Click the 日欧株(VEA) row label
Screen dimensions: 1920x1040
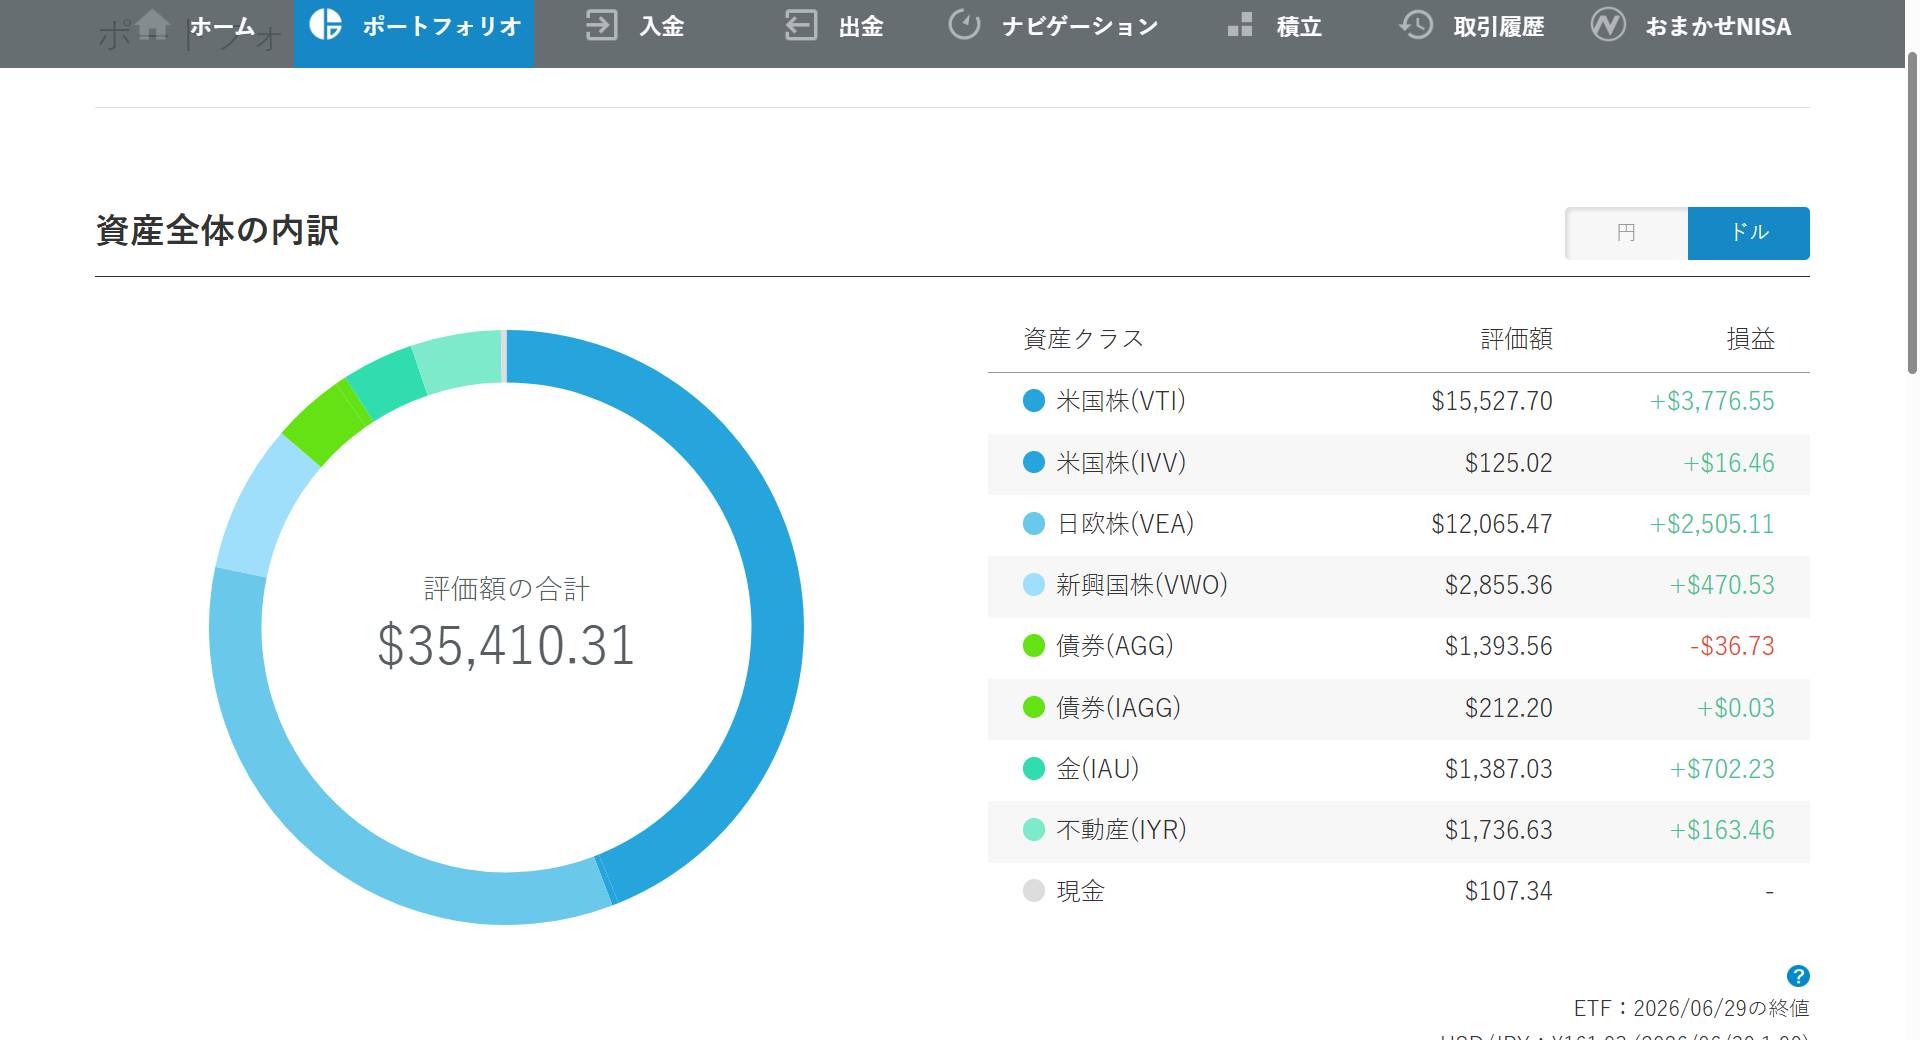pyautogui.click(x=1125, y=524)
